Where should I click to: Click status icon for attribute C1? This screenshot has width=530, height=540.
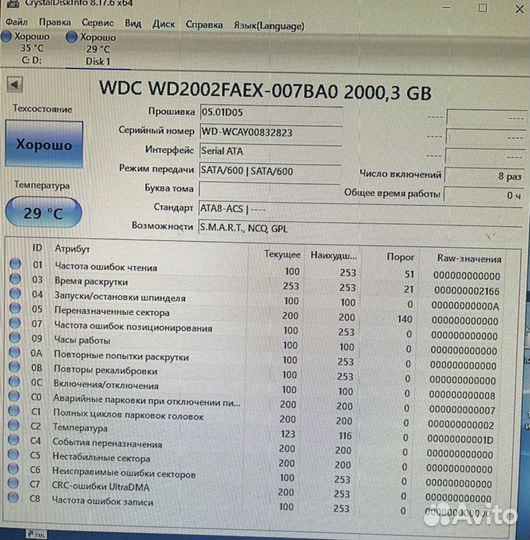14,411
